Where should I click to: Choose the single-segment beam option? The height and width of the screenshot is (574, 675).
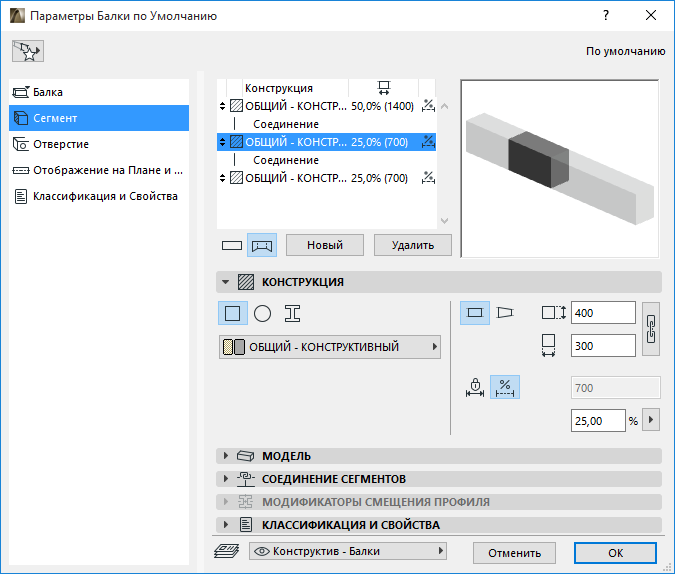click(232, 245)
